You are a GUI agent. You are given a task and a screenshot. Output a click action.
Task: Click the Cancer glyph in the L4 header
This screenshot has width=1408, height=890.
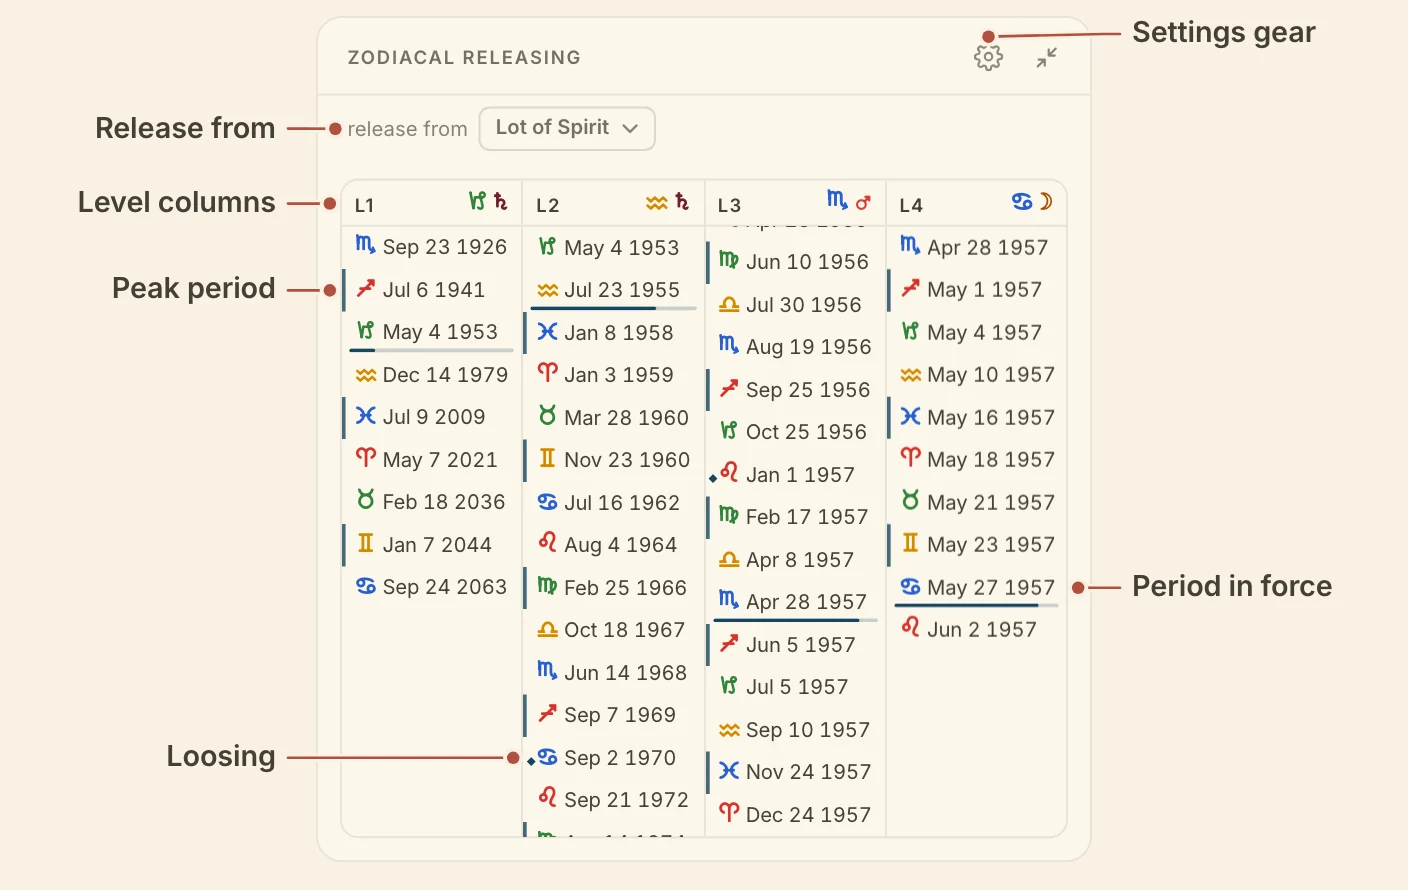1021,202
